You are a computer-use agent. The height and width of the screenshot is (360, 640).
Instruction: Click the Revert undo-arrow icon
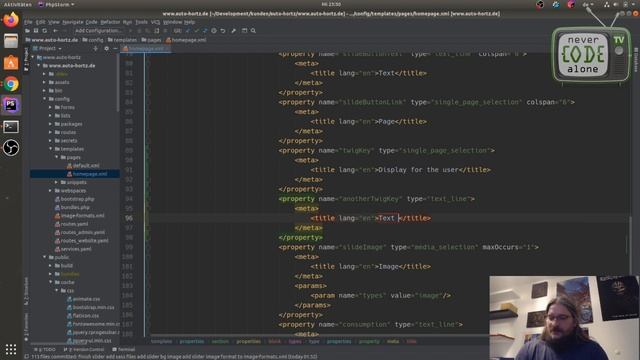(223, 31)
